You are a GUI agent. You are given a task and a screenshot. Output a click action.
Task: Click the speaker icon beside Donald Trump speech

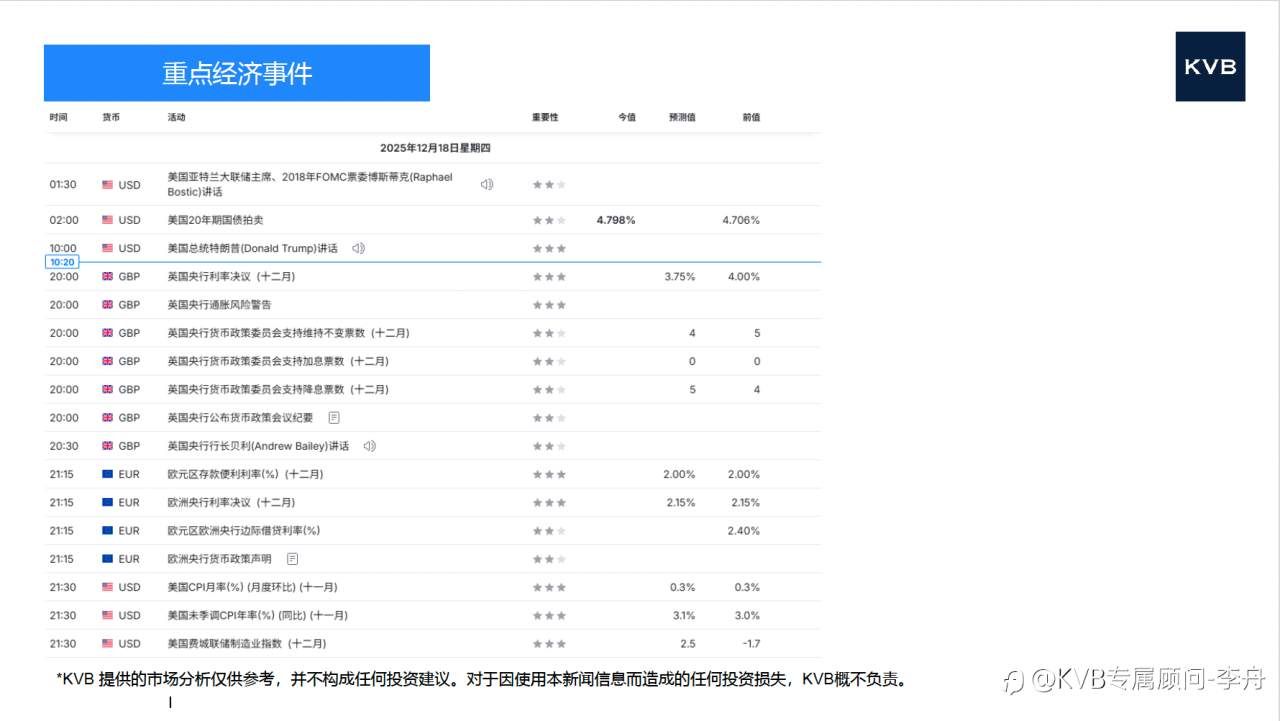358,248
